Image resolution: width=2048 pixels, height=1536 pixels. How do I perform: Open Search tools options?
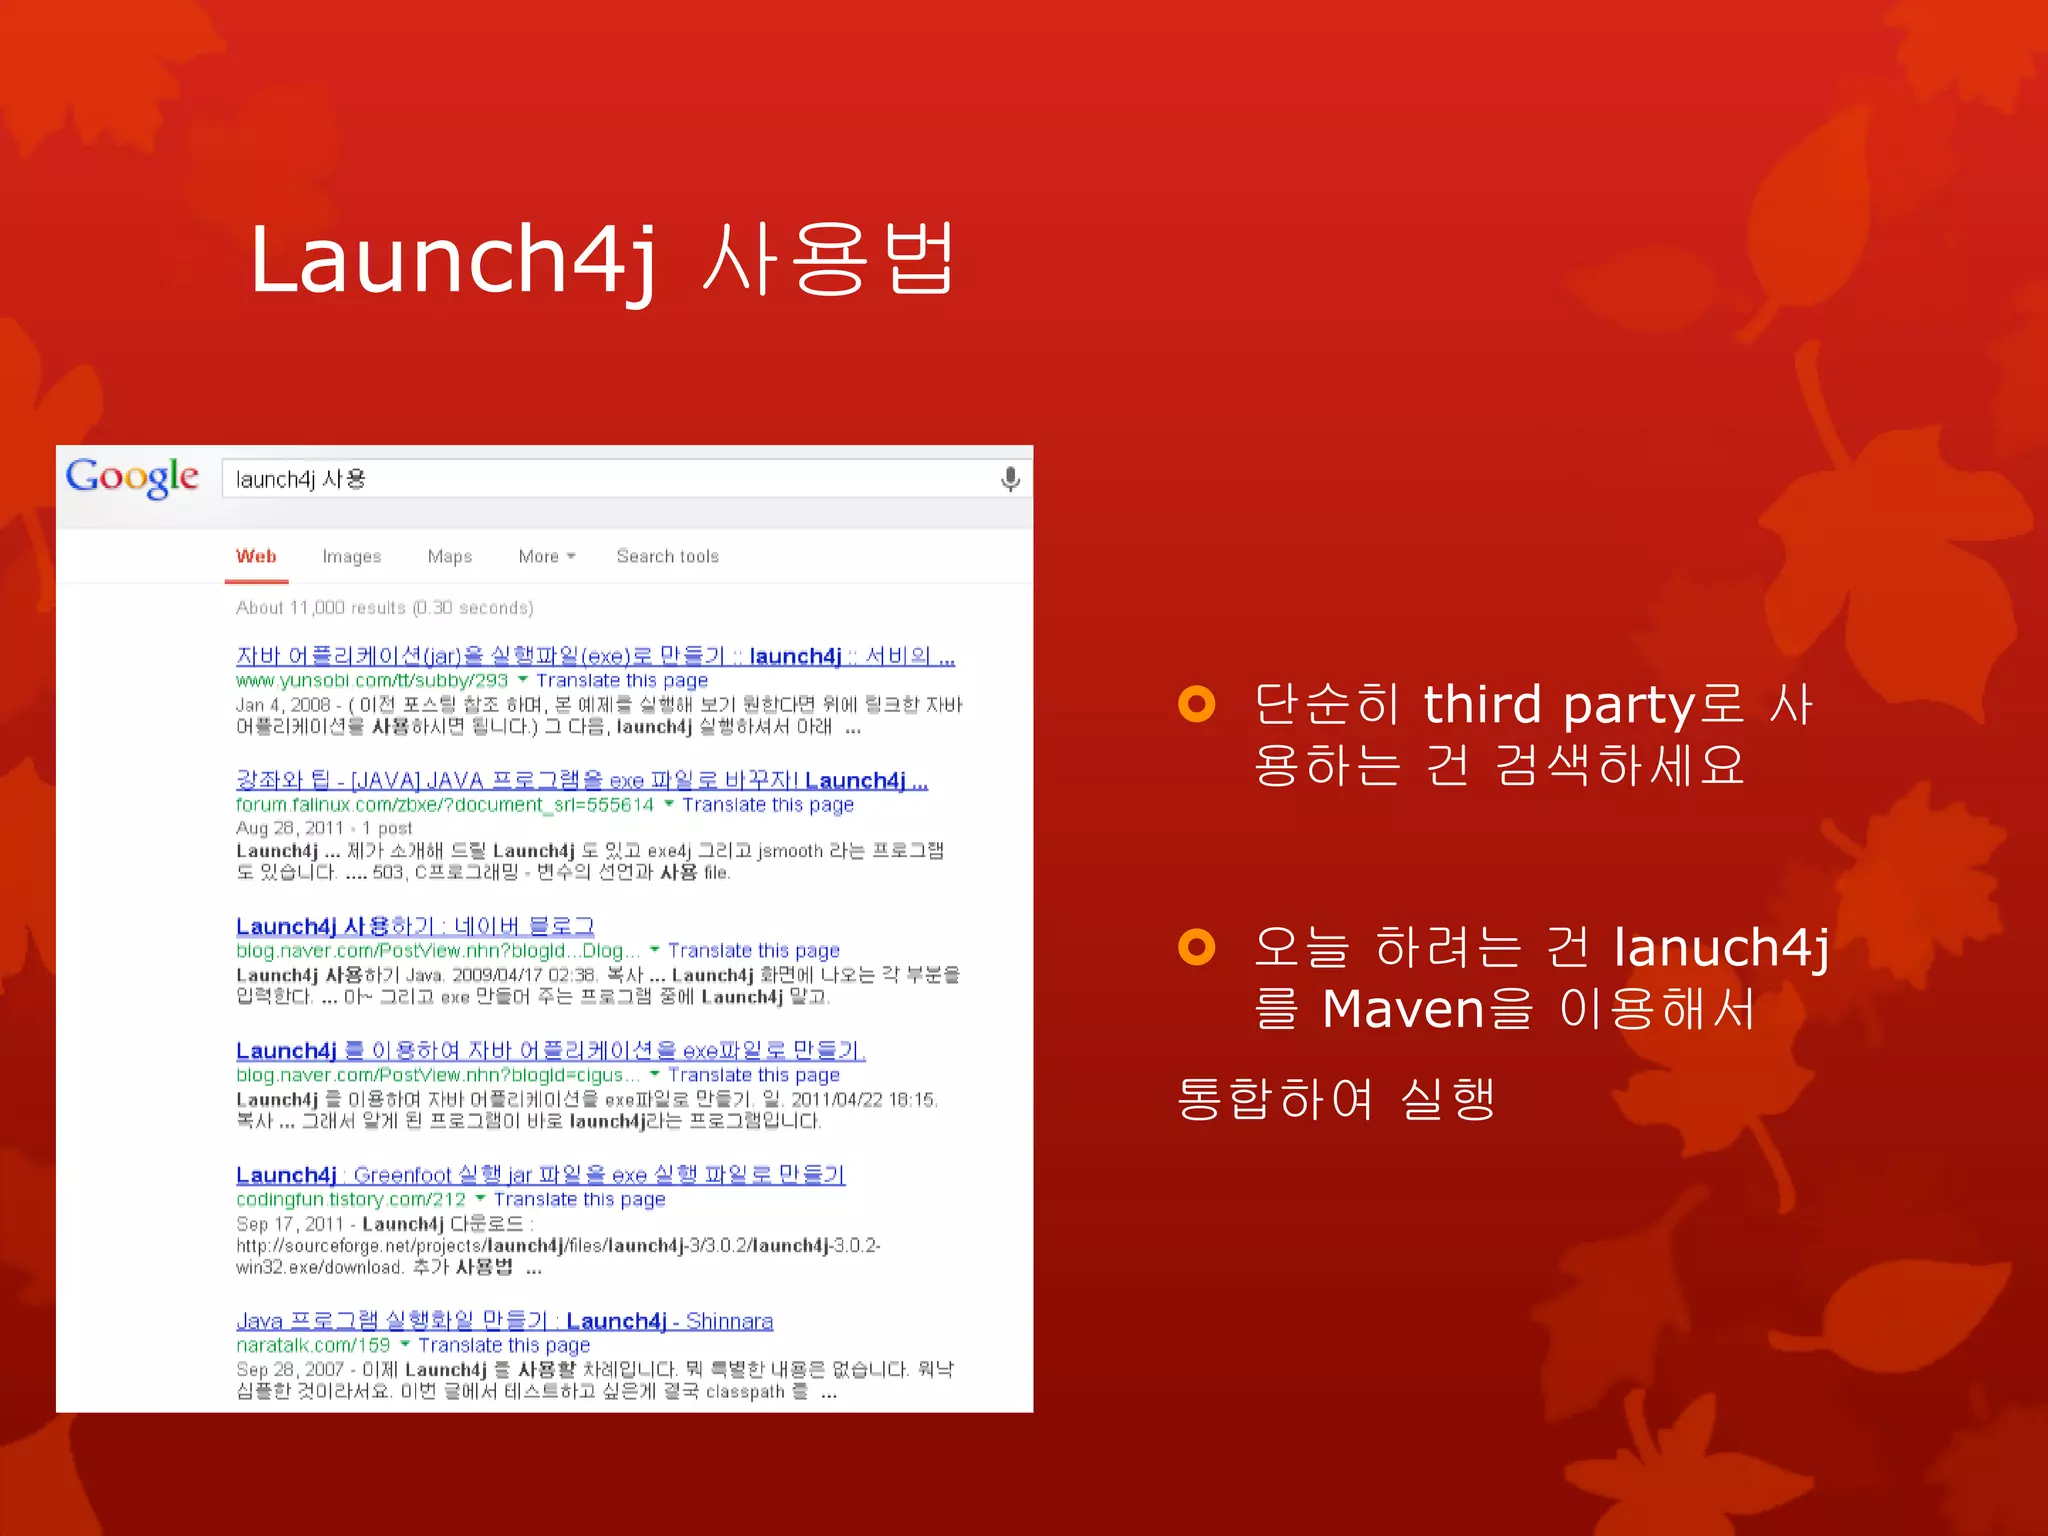[667, 556]
